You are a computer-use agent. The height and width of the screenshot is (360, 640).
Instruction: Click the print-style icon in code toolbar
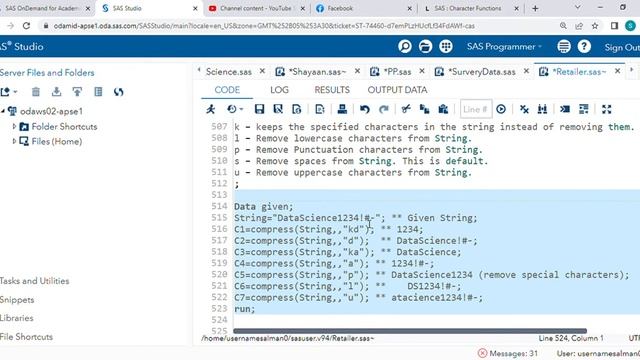342,109
